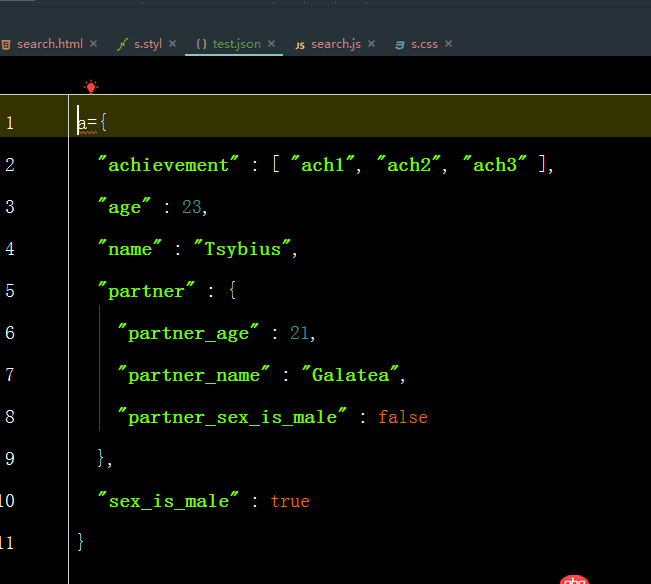This screenshot has height=584, width=651.
Task: Click line number 9 in the gutter
Action: click(10, 459)
